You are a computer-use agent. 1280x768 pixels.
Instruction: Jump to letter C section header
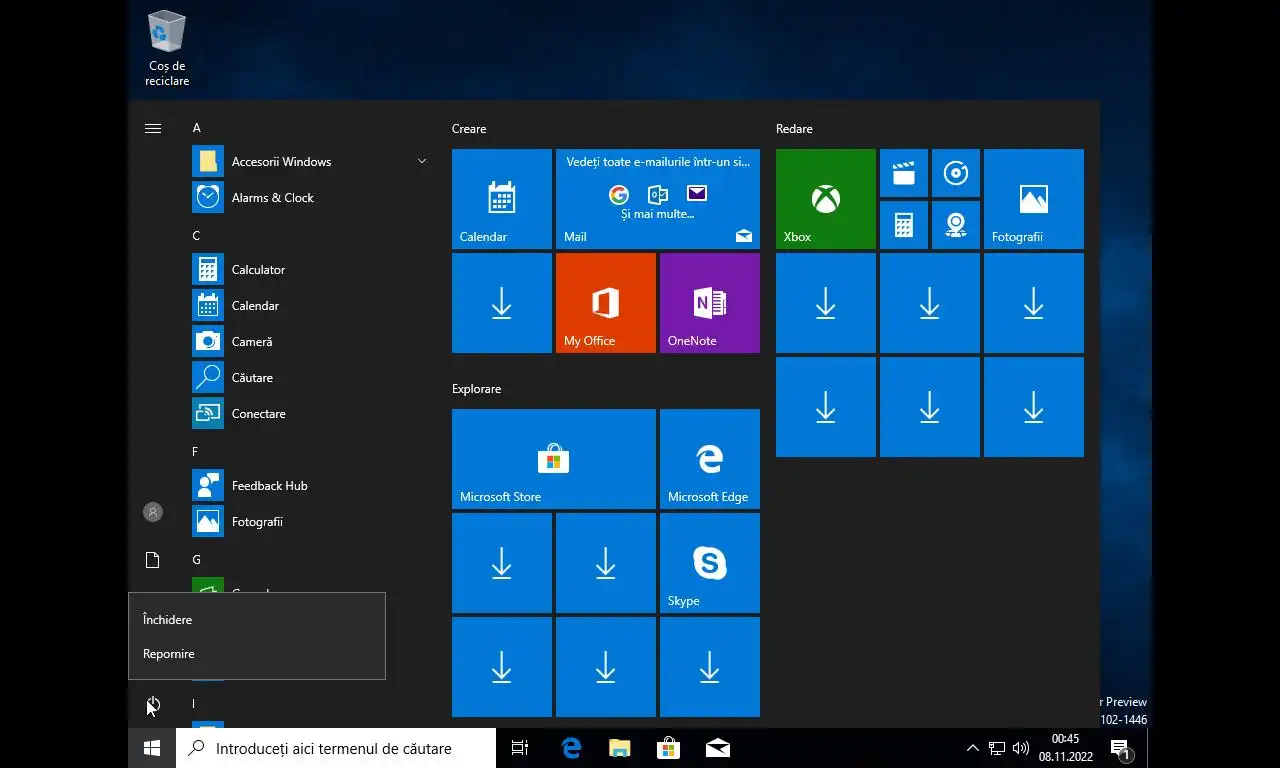(196, 236)
